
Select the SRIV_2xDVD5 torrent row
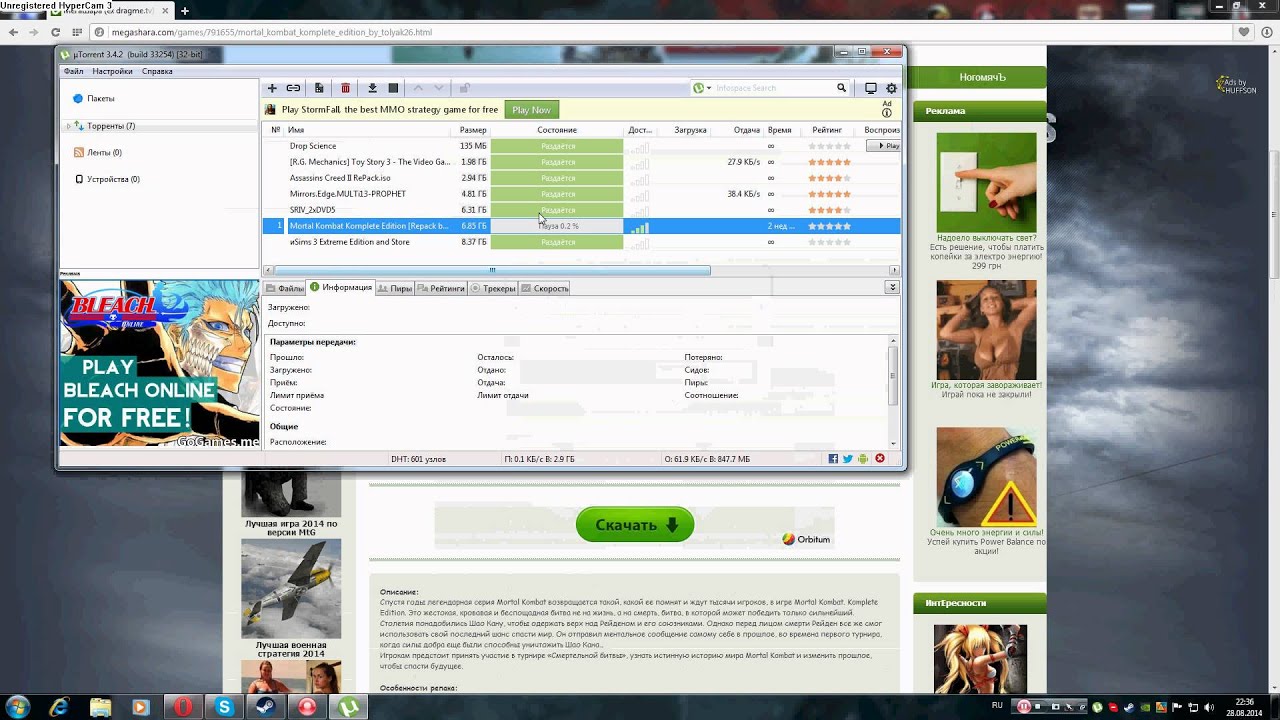coord(581,210)
